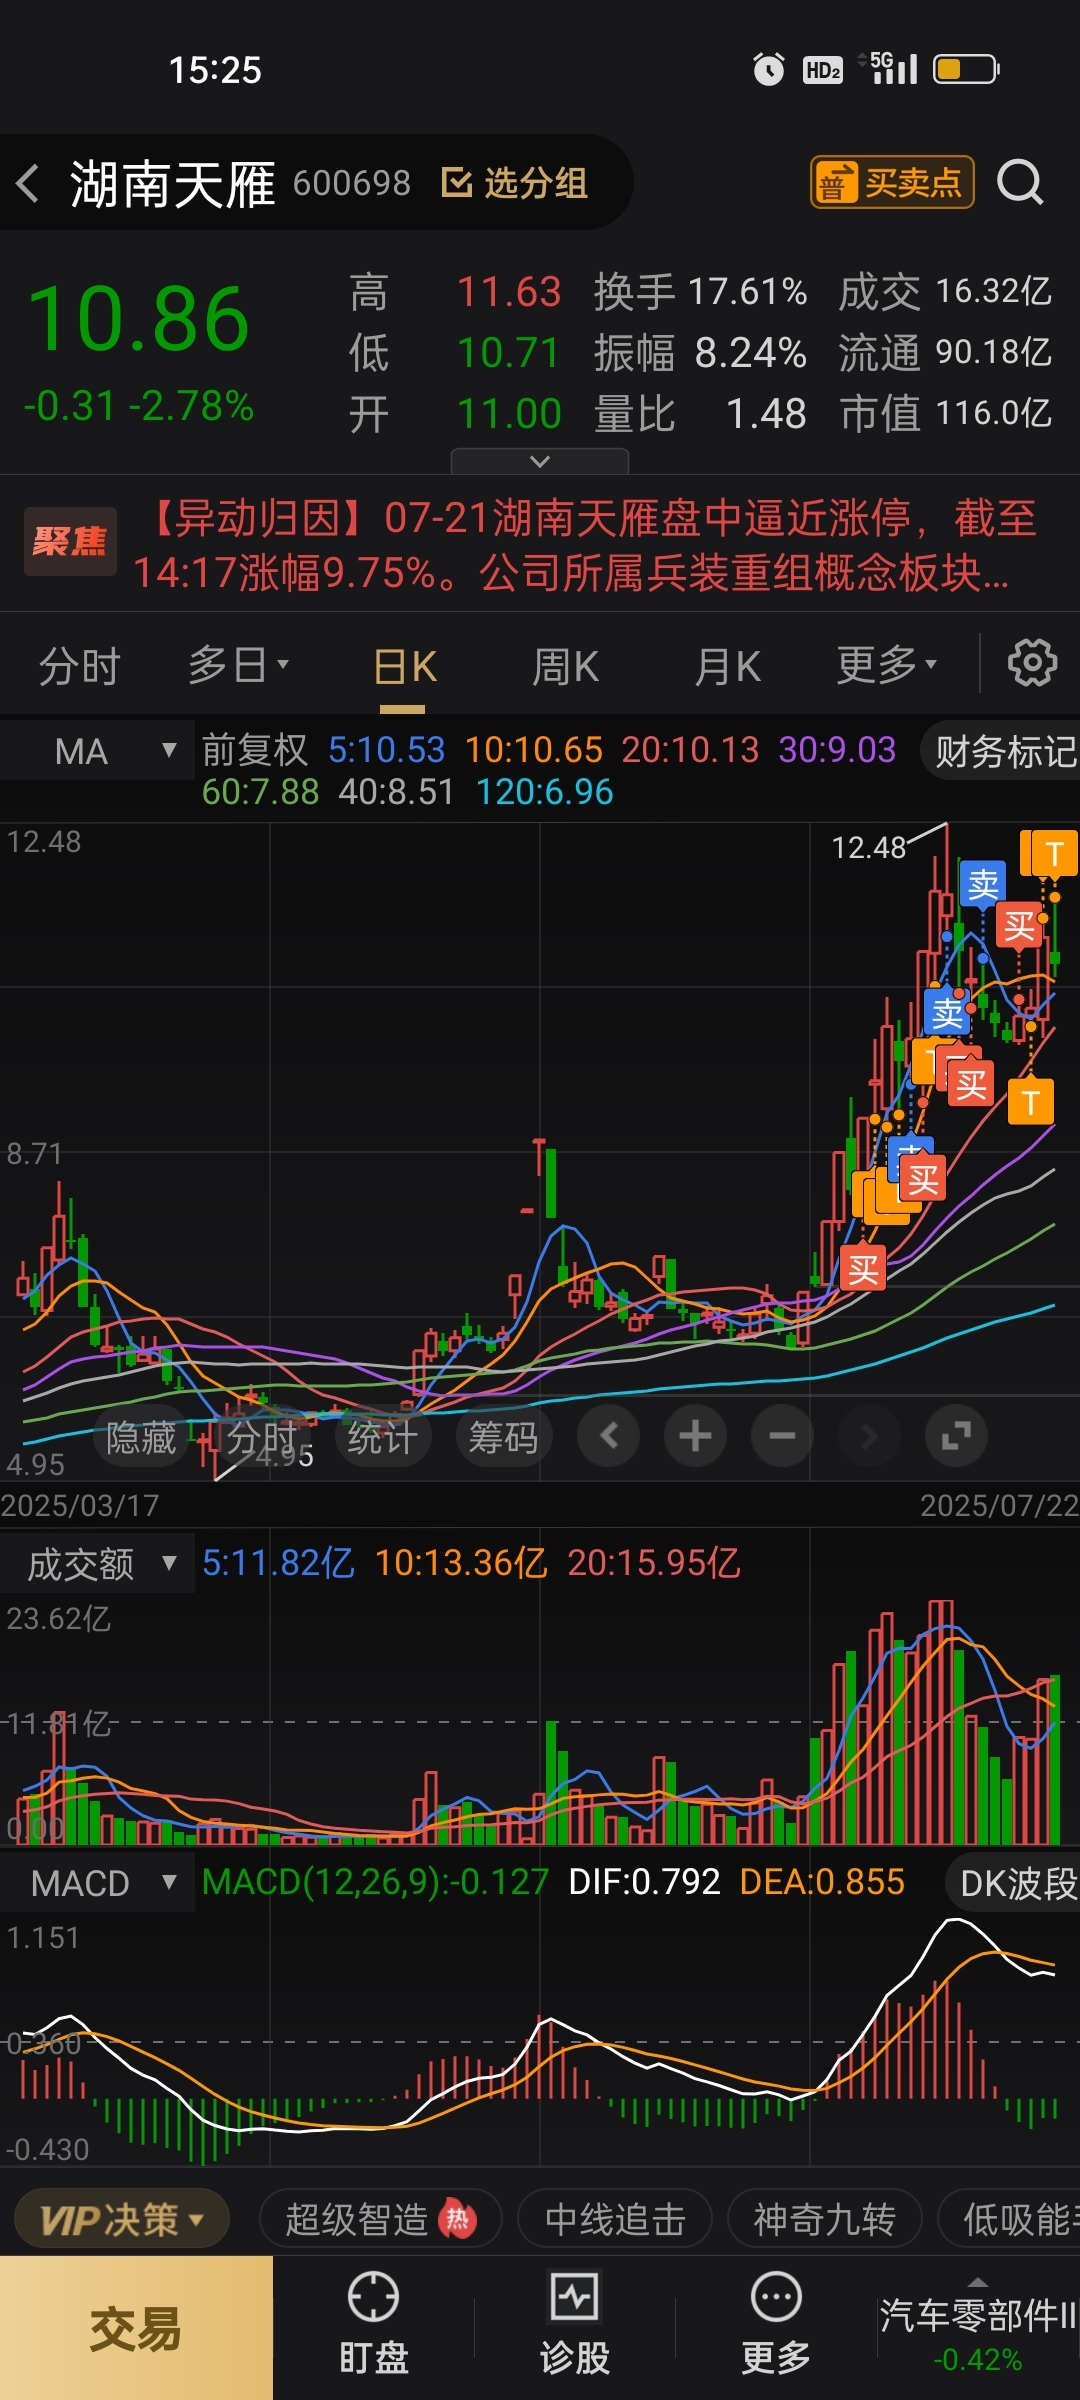Open the 聚焦 news headline about 异动归因
Viewport: 1080px width, 2400px height.
586,545
